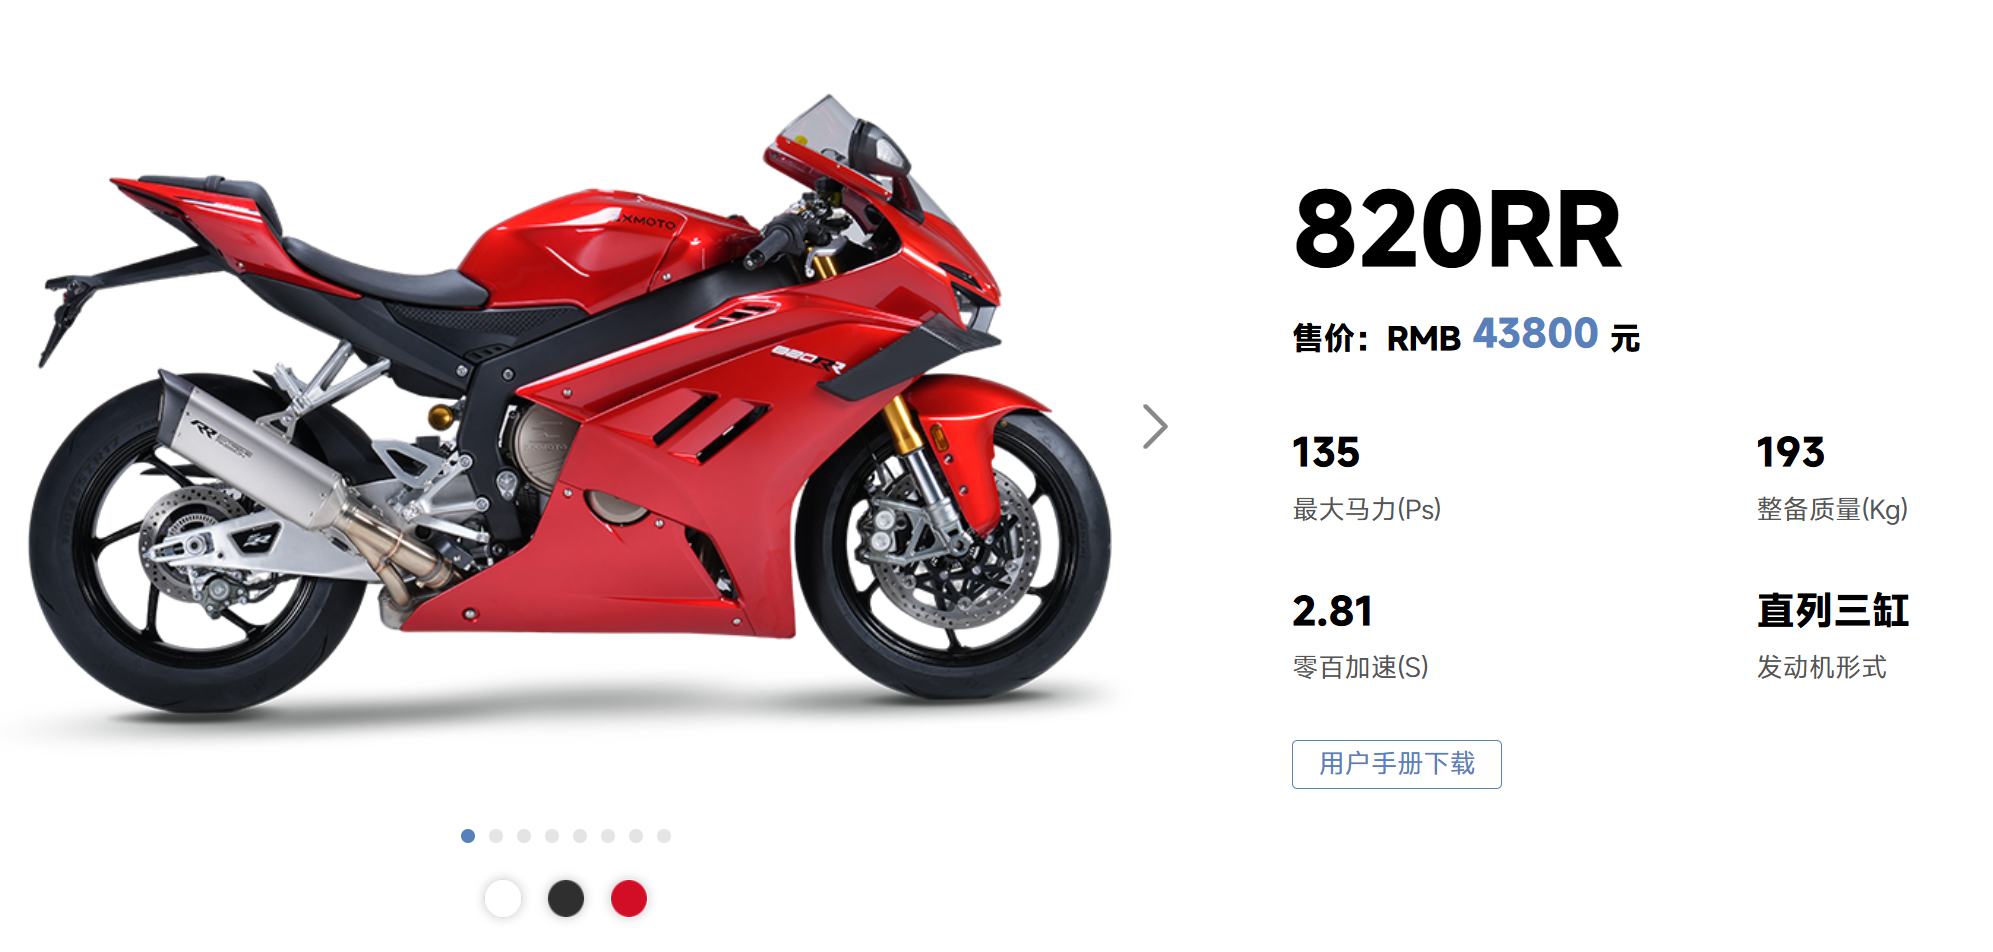Go to second carousel dot
Screen dimensions: 1993x952
(x=496, y=836)
